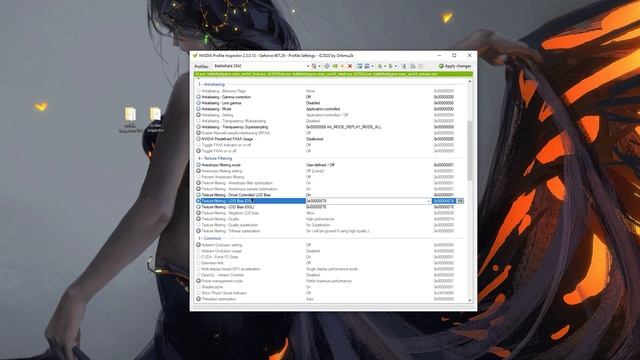Click the magnifier scan profiles icon
640x360 pixels.
[x=413, y=66]
